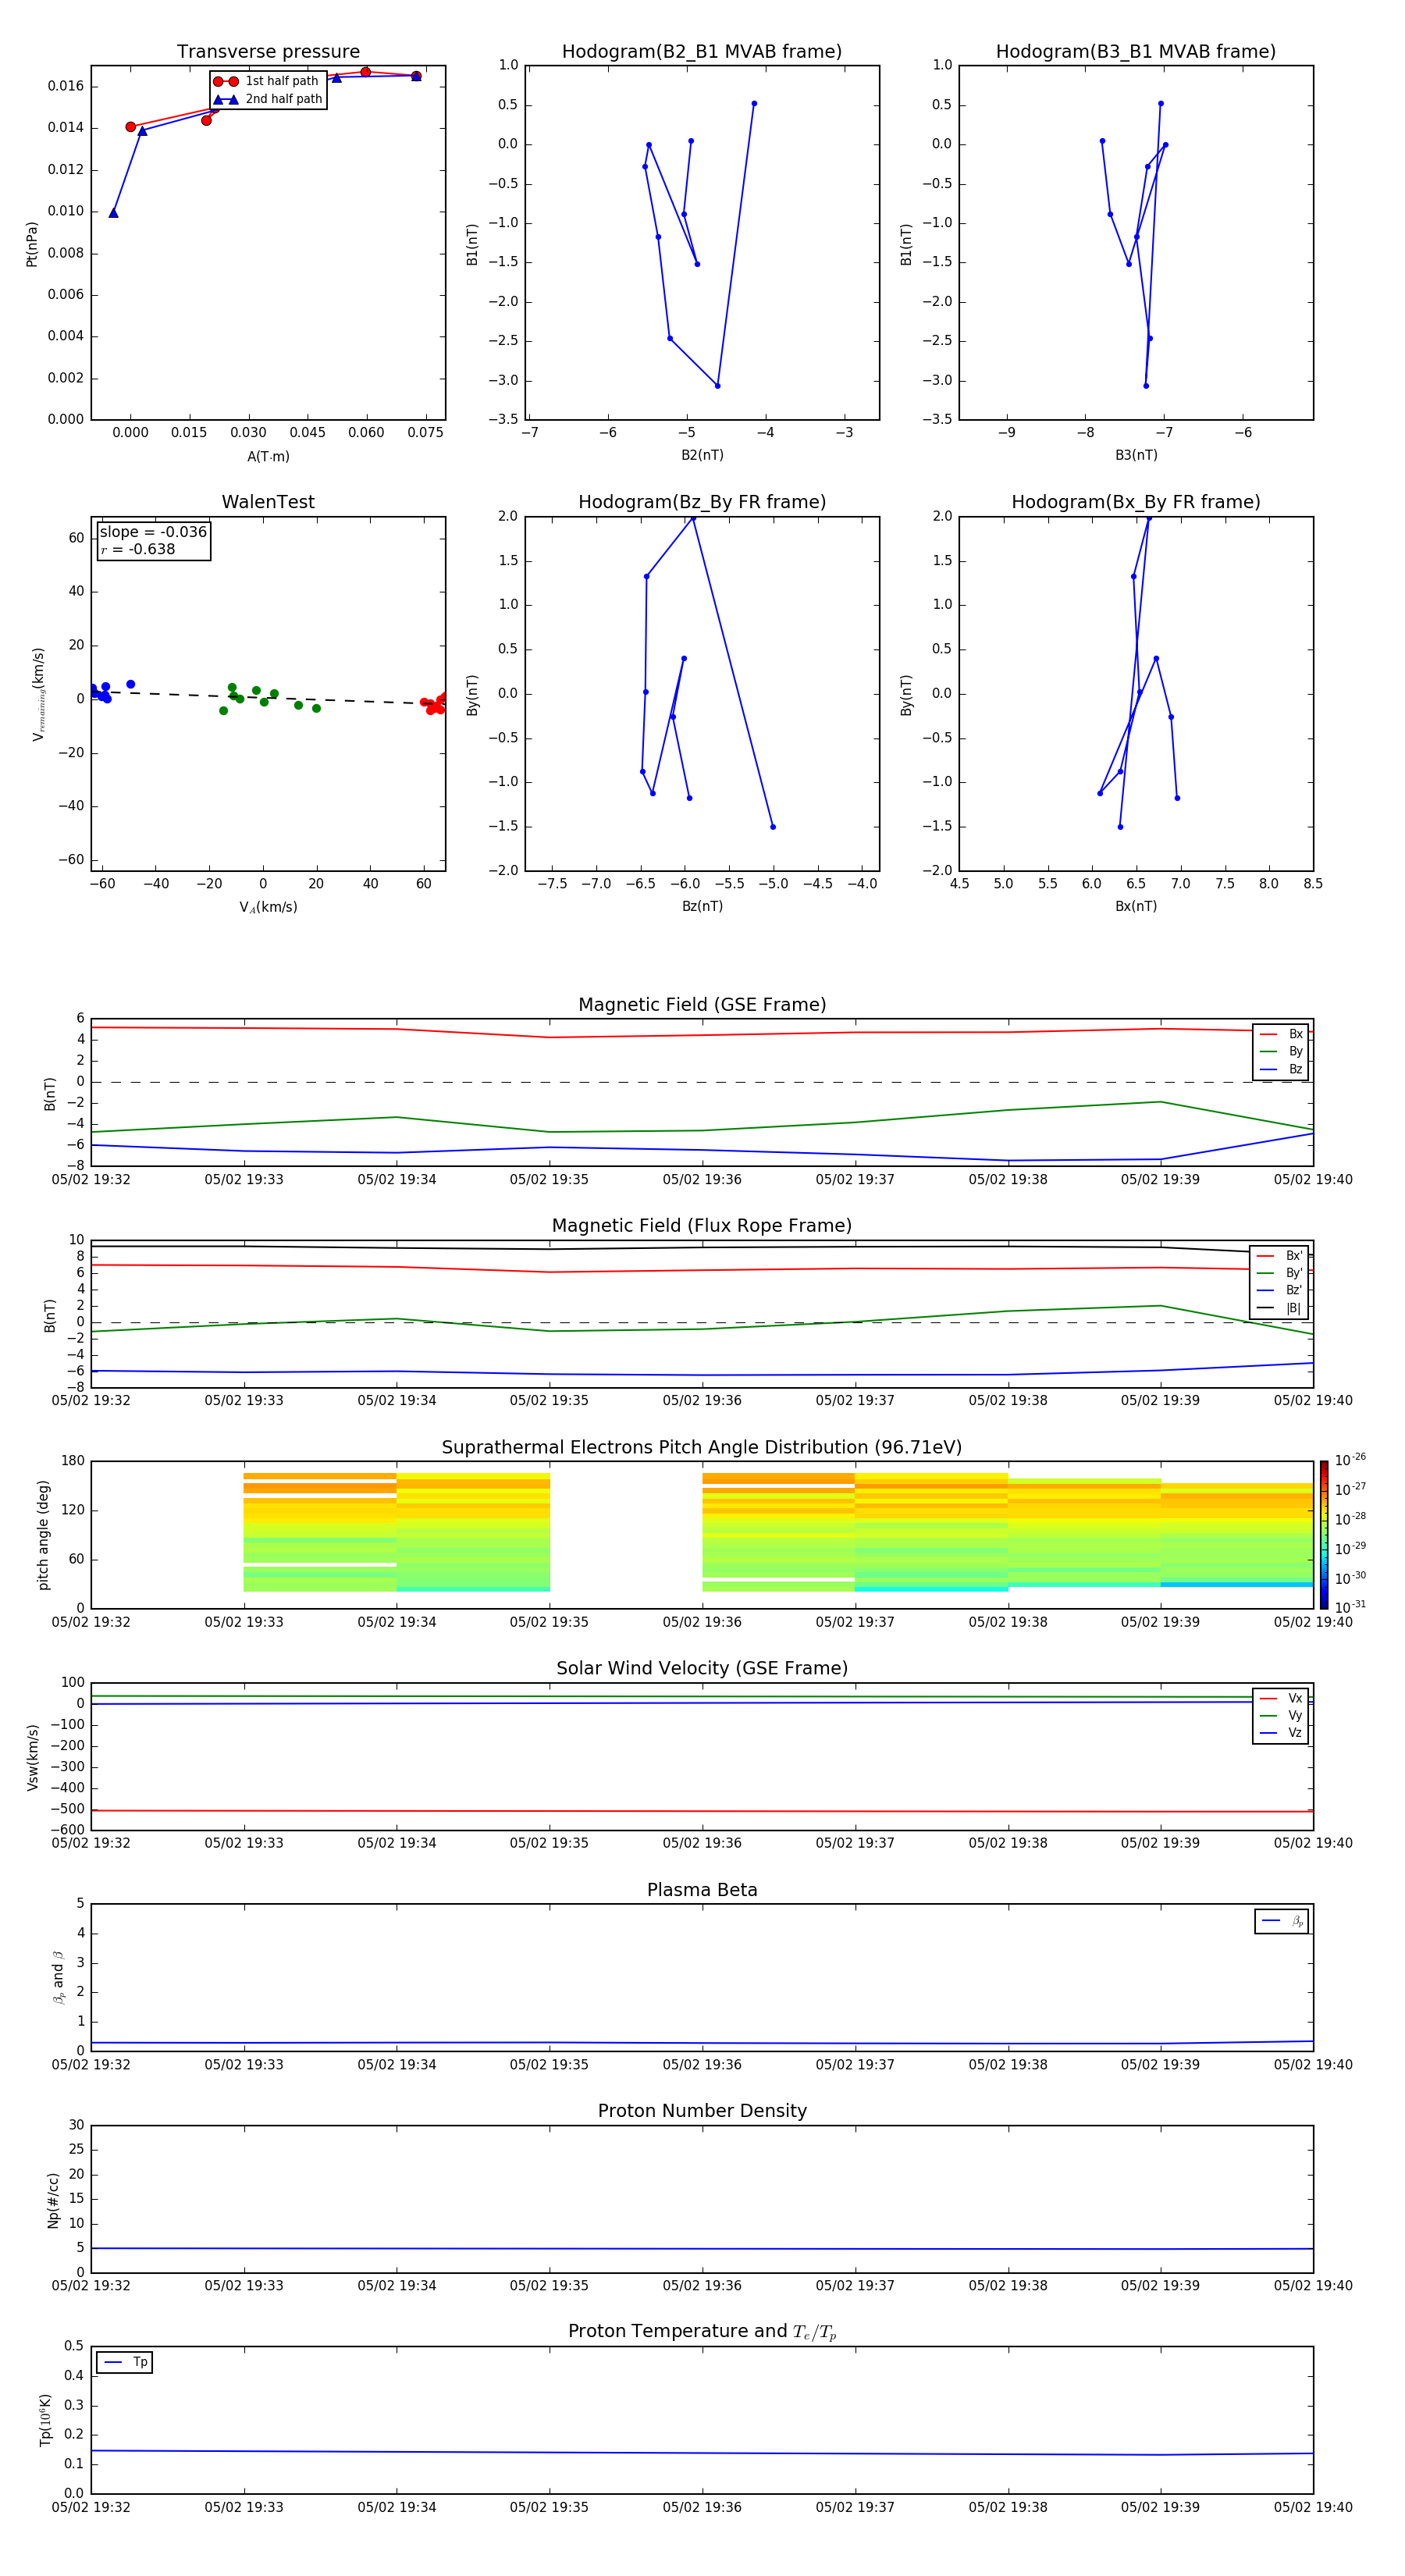1405x2576 pixels.
Task: Click the Vx legend entry
Action: pyautogui.click(x=1281, y=1698)
